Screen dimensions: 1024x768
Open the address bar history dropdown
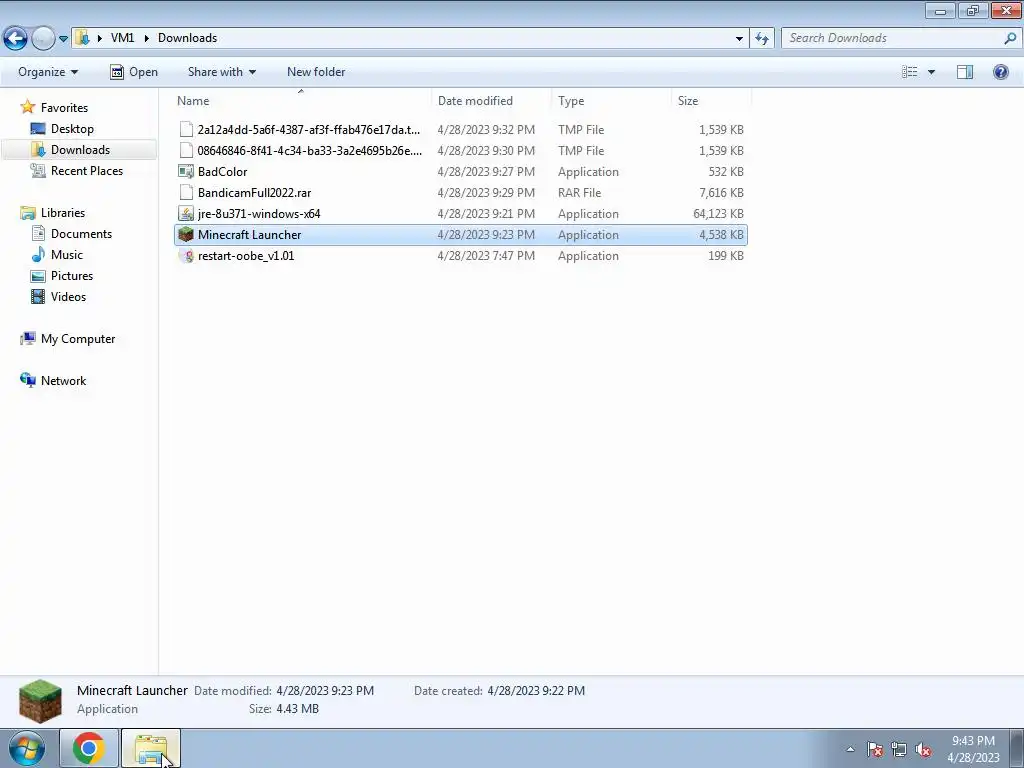click(739, 38)
